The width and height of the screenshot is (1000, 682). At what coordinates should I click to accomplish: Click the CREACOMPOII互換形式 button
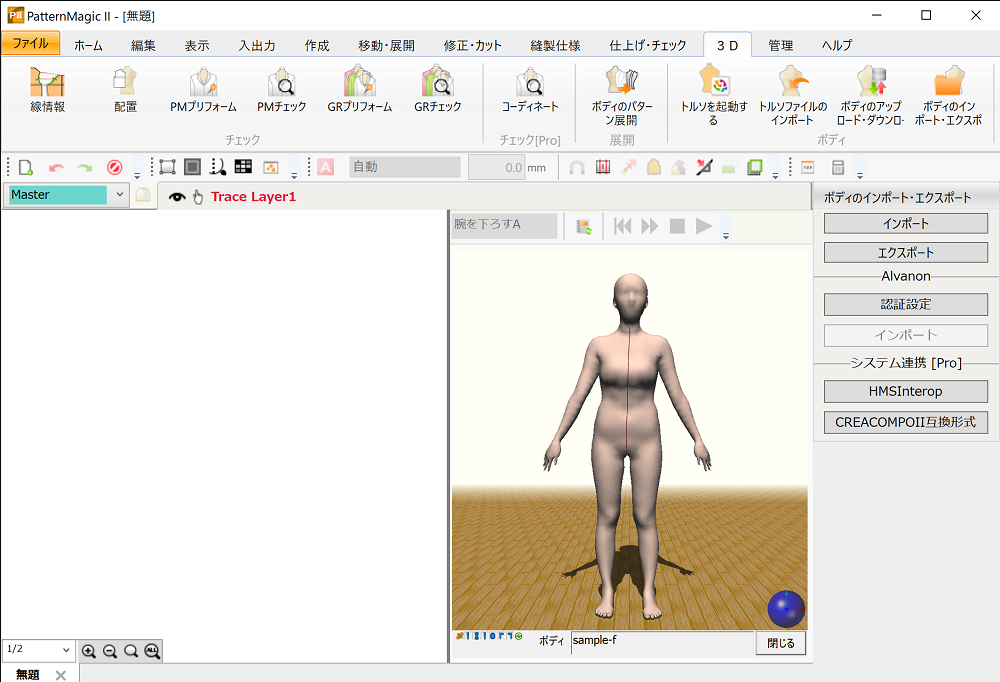point(906,422)
